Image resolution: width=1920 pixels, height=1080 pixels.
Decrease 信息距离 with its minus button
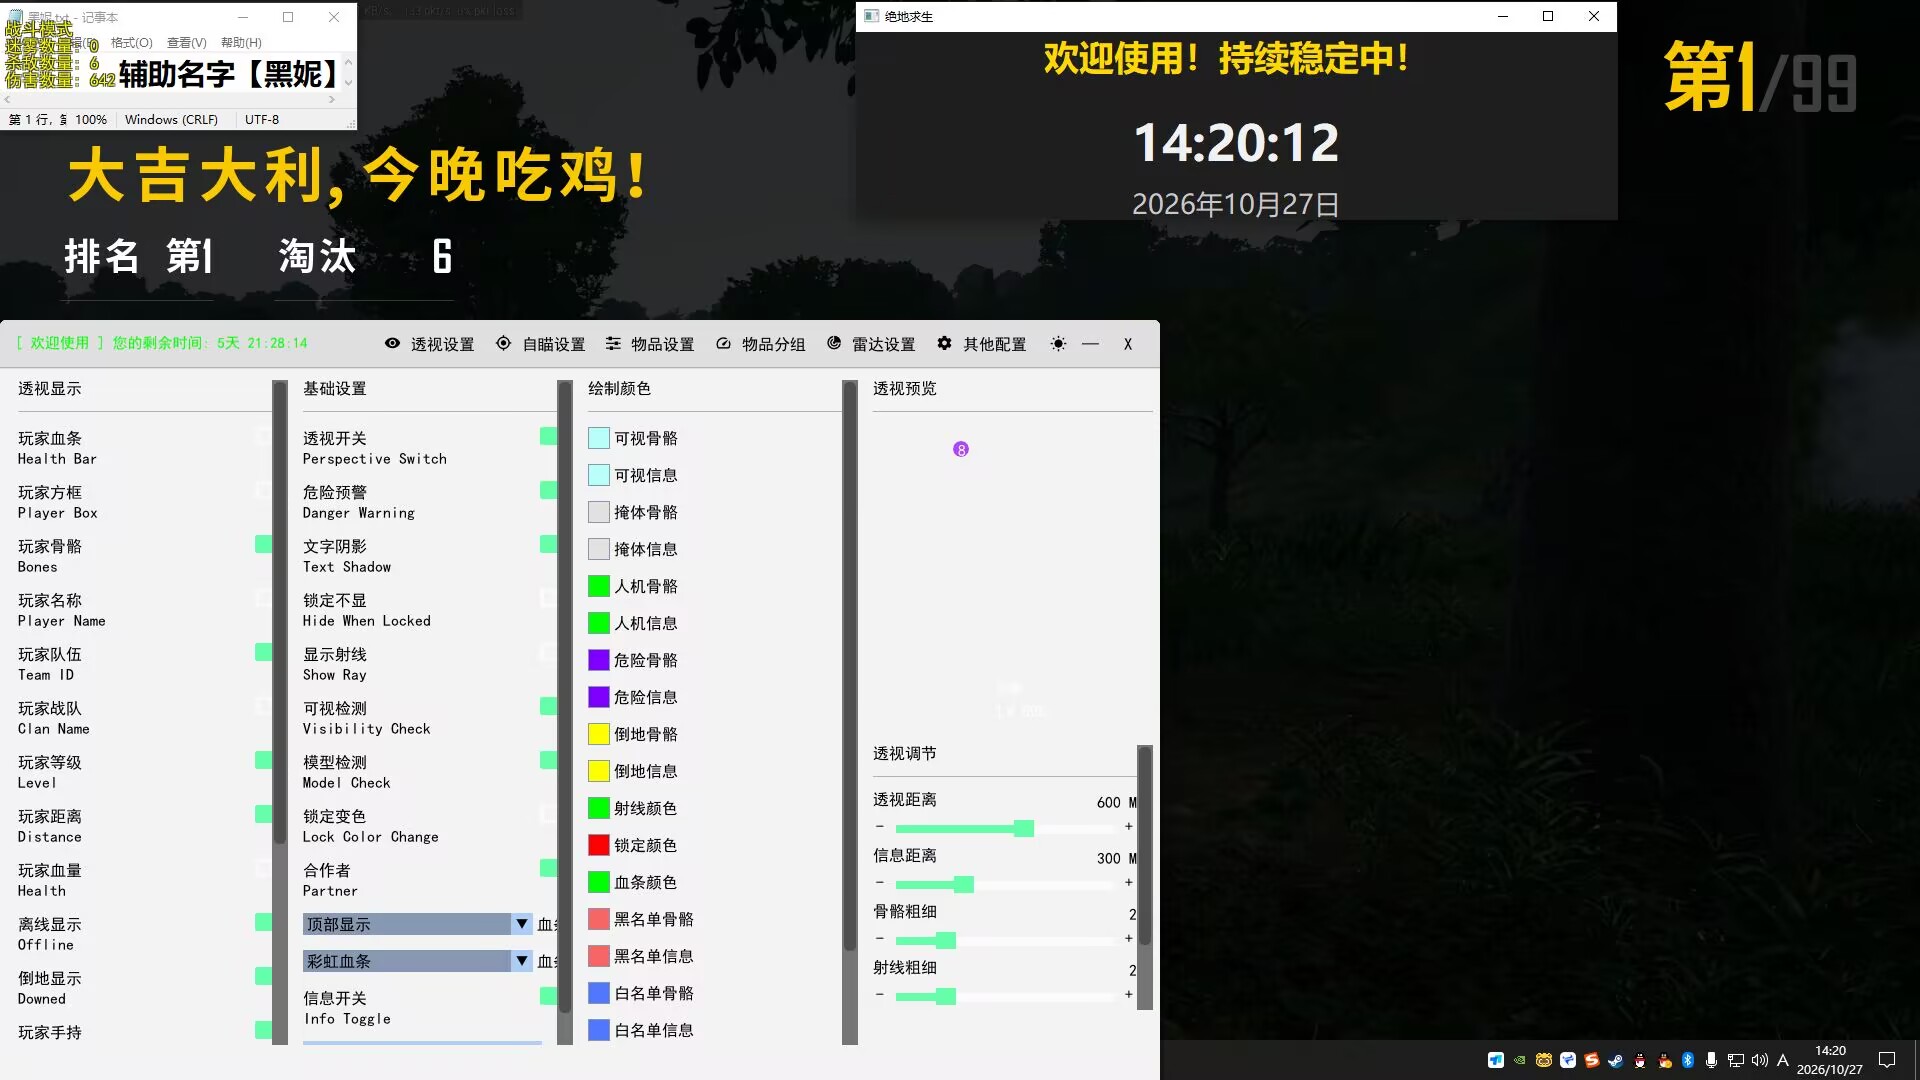pos(880,883)
